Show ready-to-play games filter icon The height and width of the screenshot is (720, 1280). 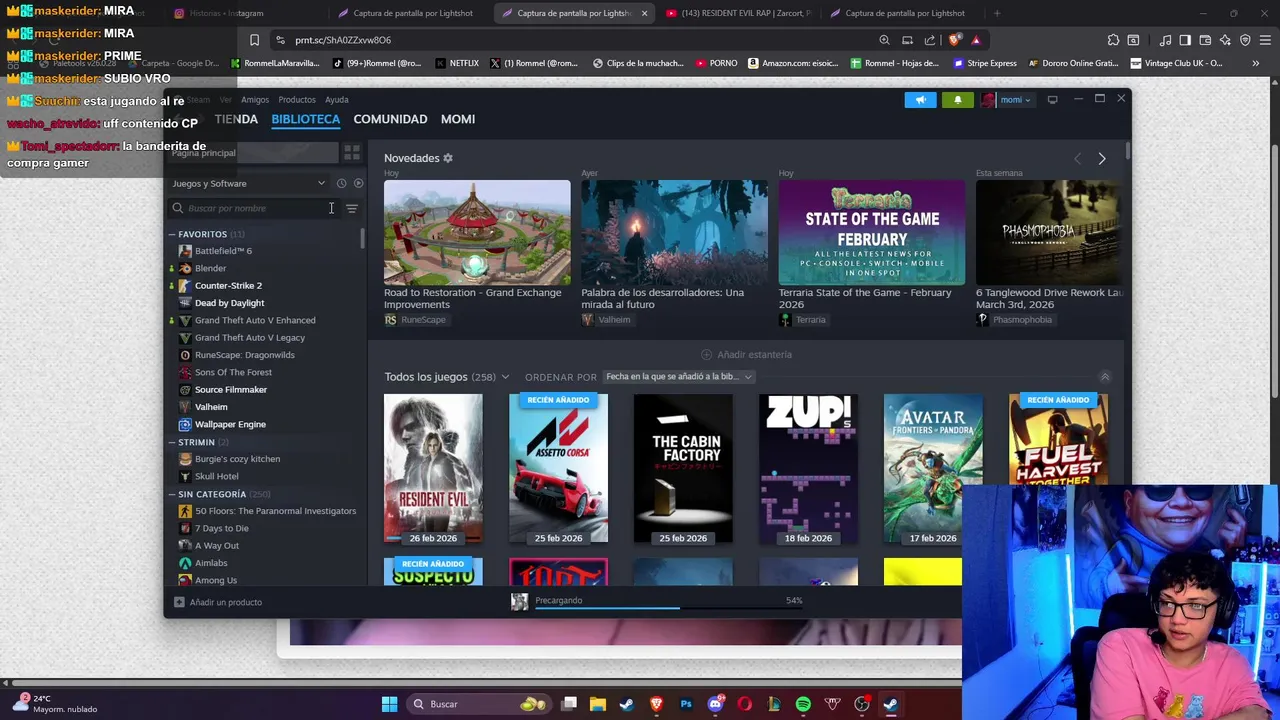point(358,183)
